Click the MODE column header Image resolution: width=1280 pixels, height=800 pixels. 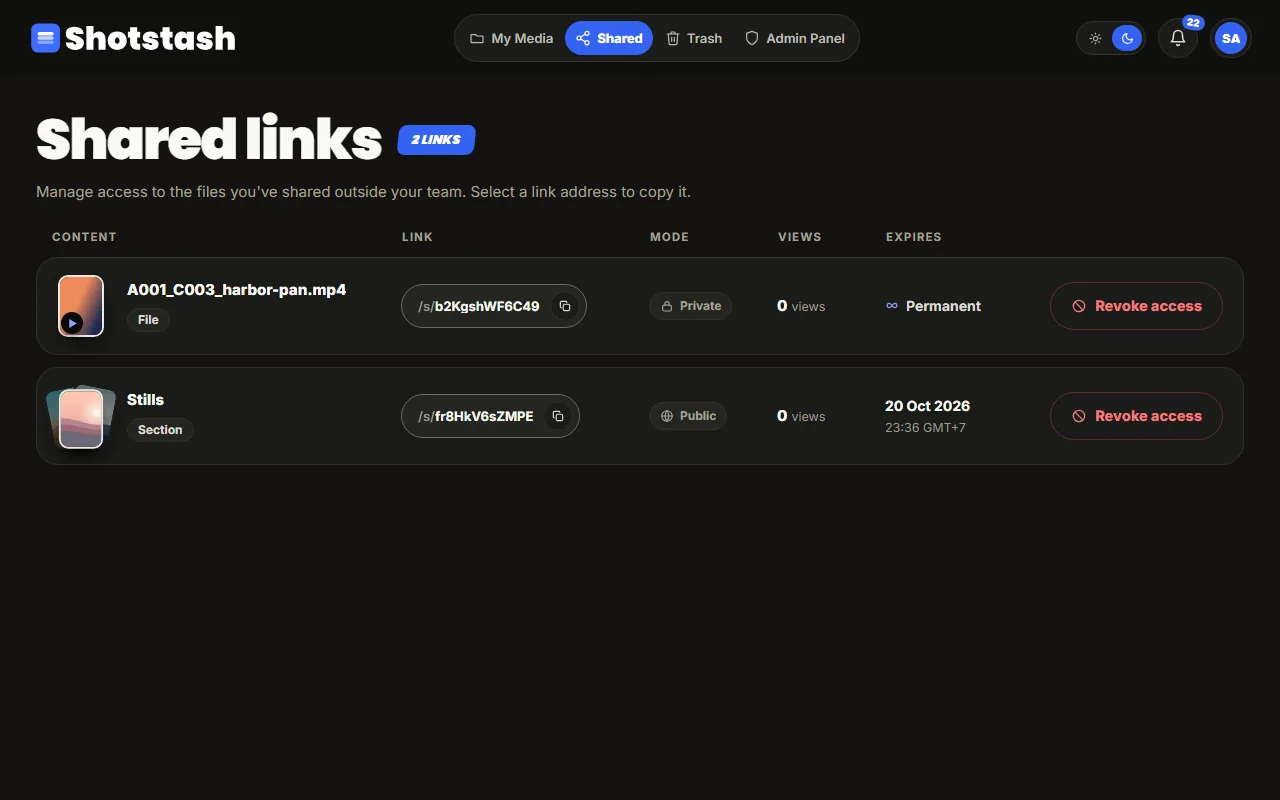coord(669,237)
